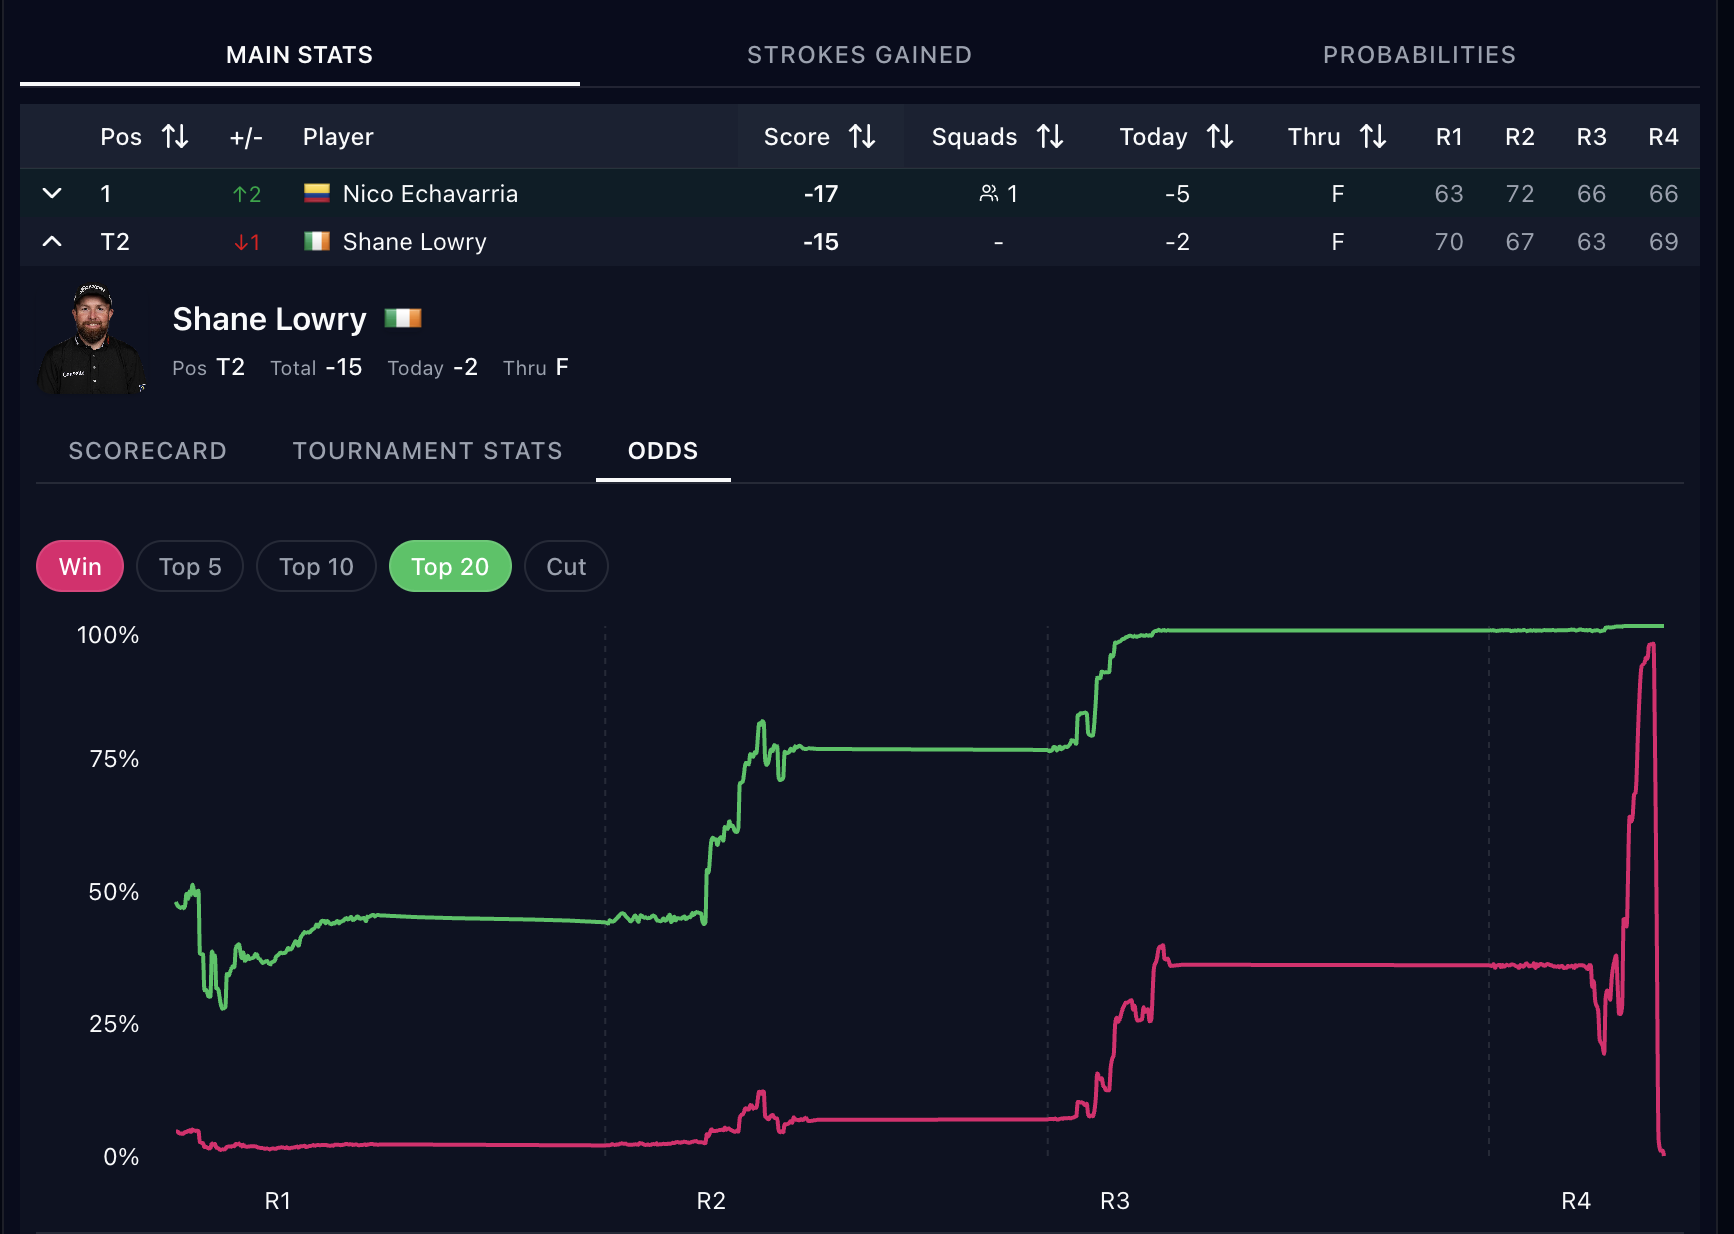Screen dimensions: 1734x1234
Task: Click the Score sort arrows icon
Action: [862, 137]
